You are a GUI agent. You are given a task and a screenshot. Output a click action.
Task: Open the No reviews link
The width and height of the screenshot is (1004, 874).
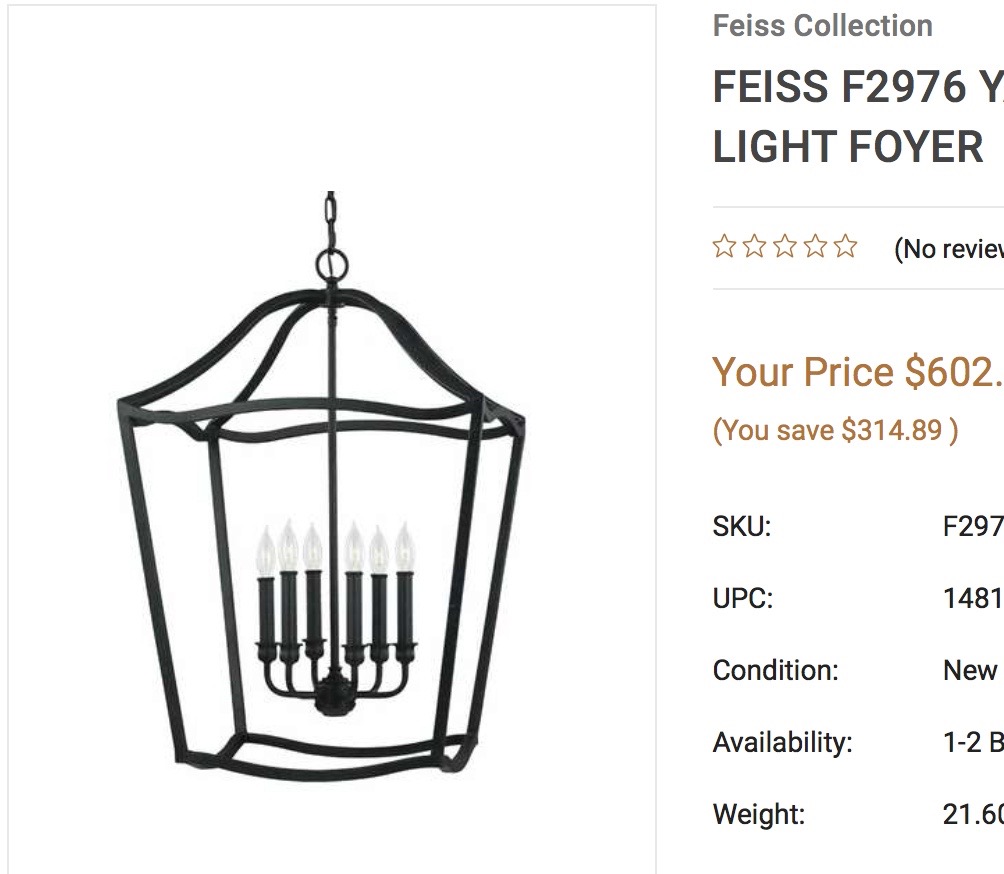coord(948,248)
